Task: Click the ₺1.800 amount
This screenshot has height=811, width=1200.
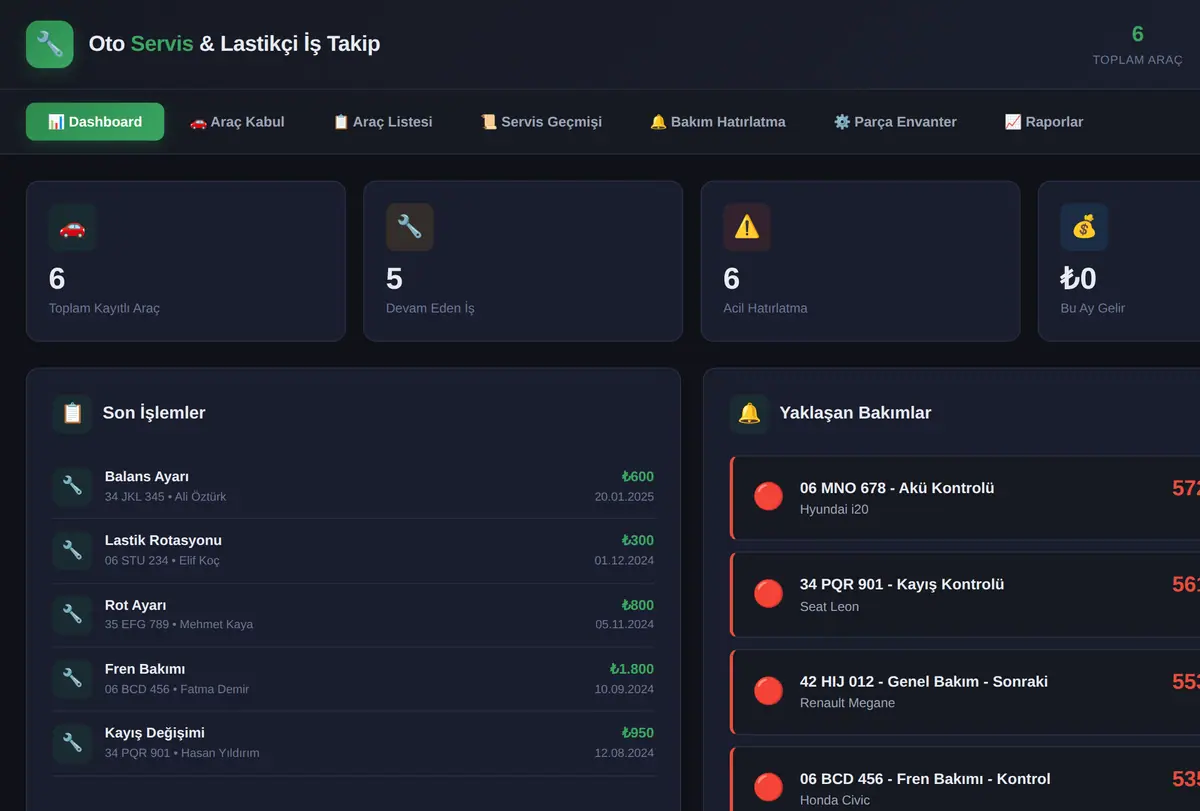Action: (x=632, y=669)
